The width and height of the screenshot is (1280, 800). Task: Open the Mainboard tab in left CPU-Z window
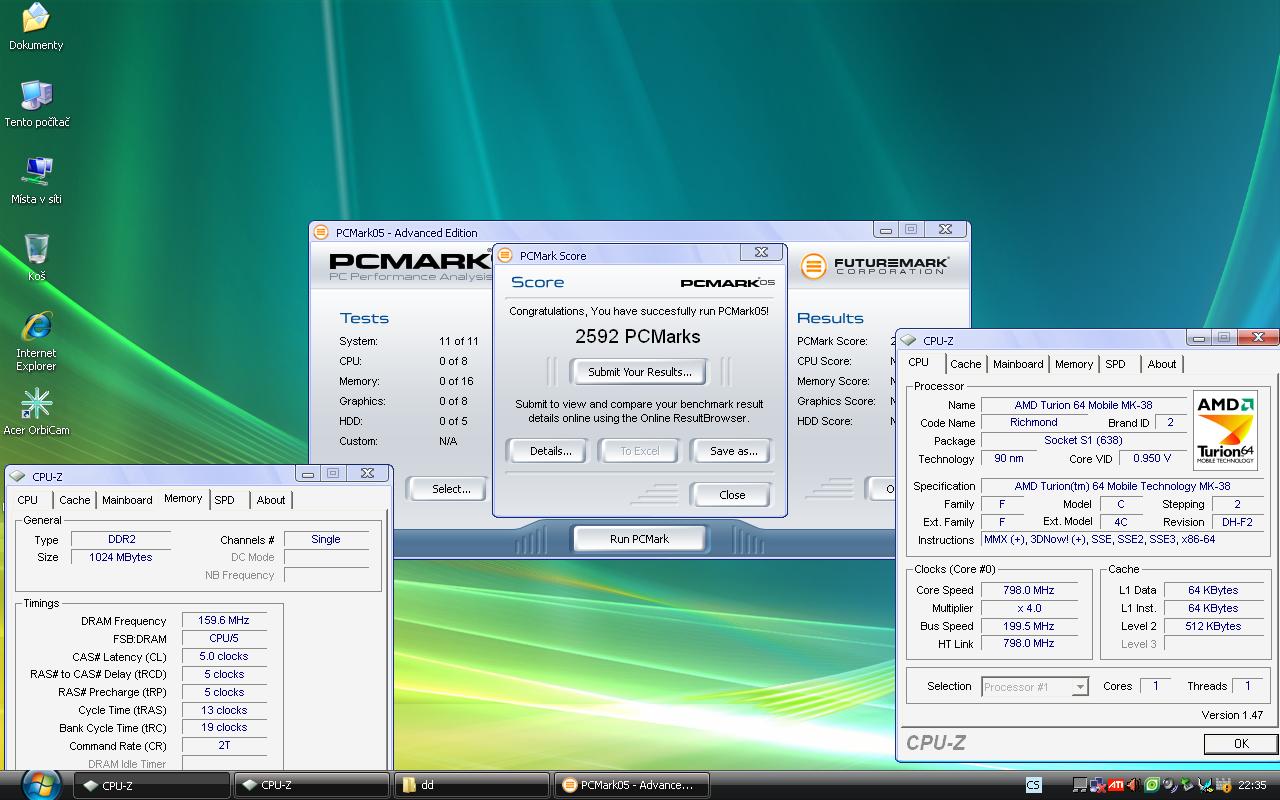tap(127, 500)
